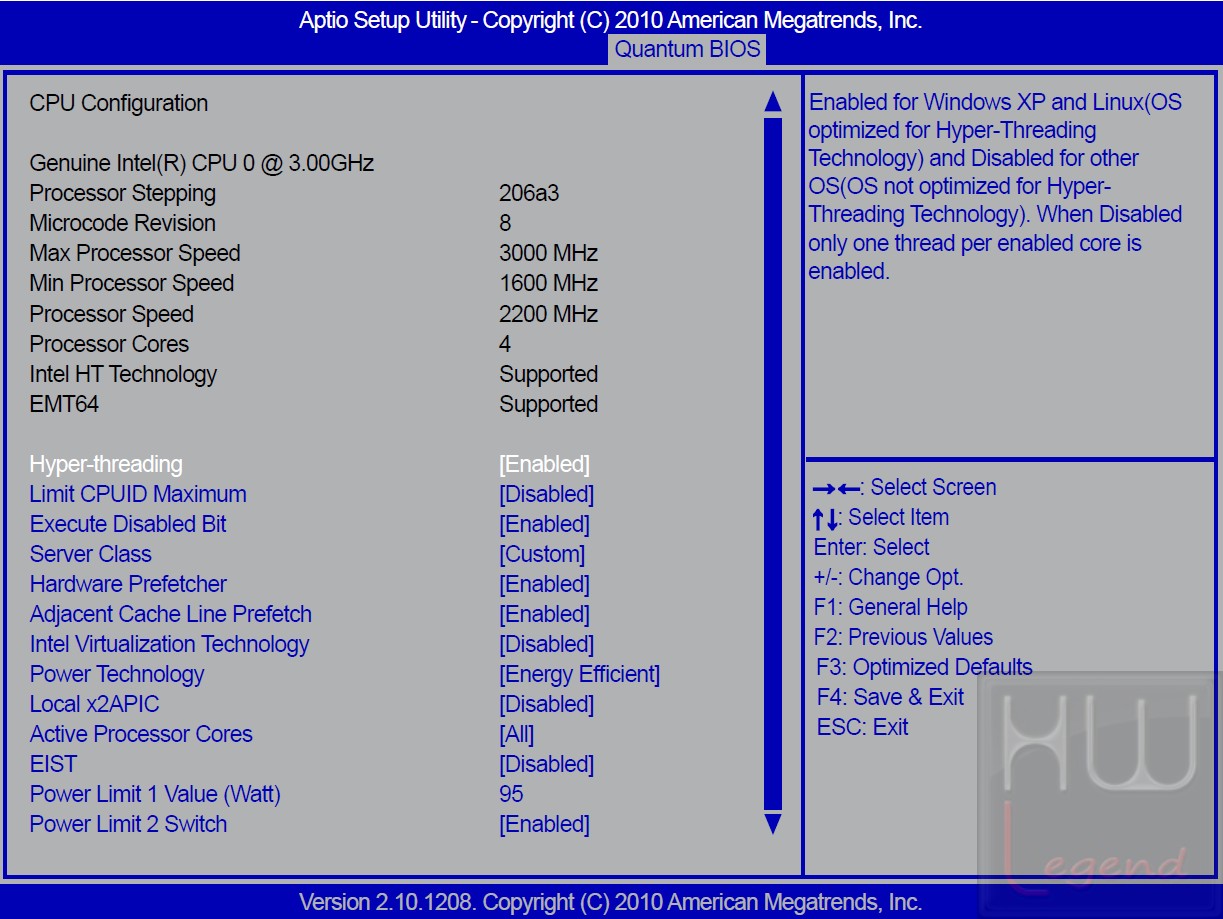The image size is (1223, 919).
Task: Select the Execute Disabled Bit setting label
Action: tap(128, 524)
